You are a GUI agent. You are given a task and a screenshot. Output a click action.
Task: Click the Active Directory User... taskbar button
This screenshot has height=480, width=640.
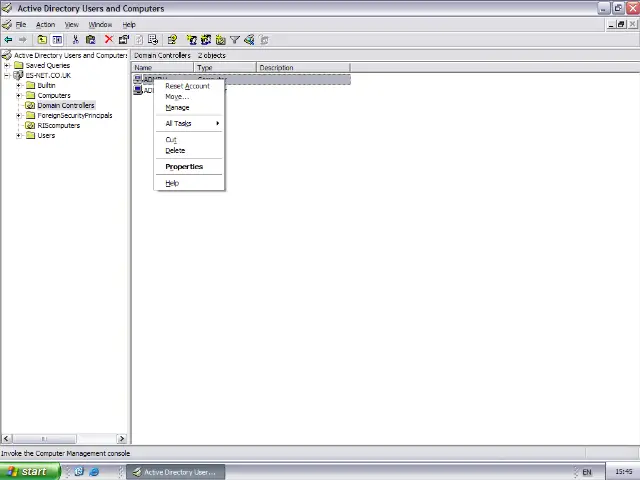pyautogui.click(x=176, y=472)
